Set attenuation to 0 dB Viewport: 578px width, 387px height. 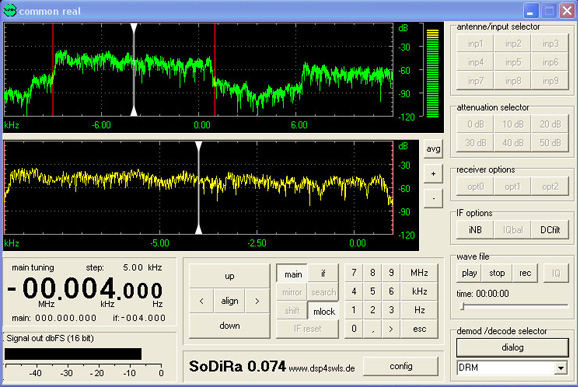tap(475, 124)
